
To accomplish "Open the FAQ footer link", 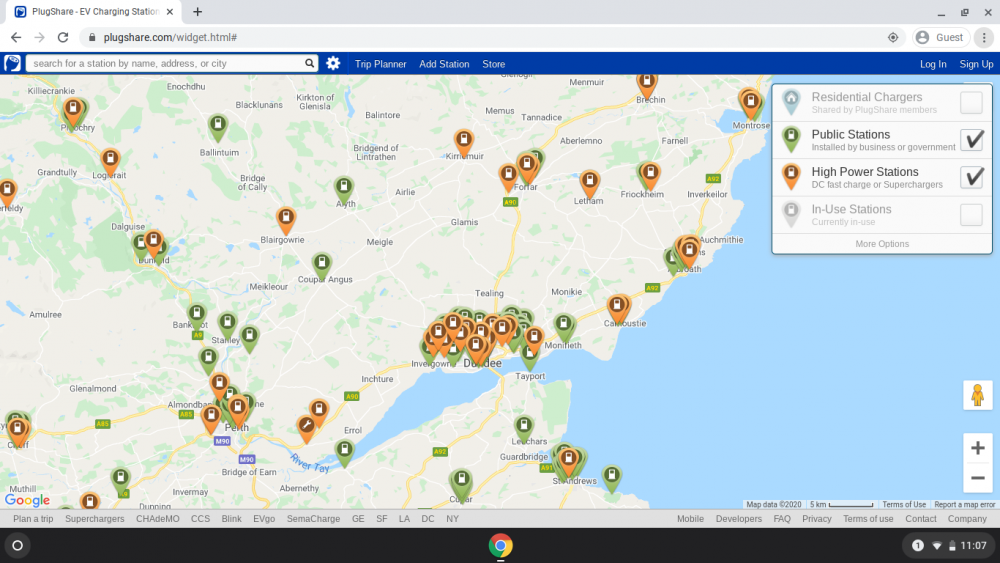I will pos(782,518).
